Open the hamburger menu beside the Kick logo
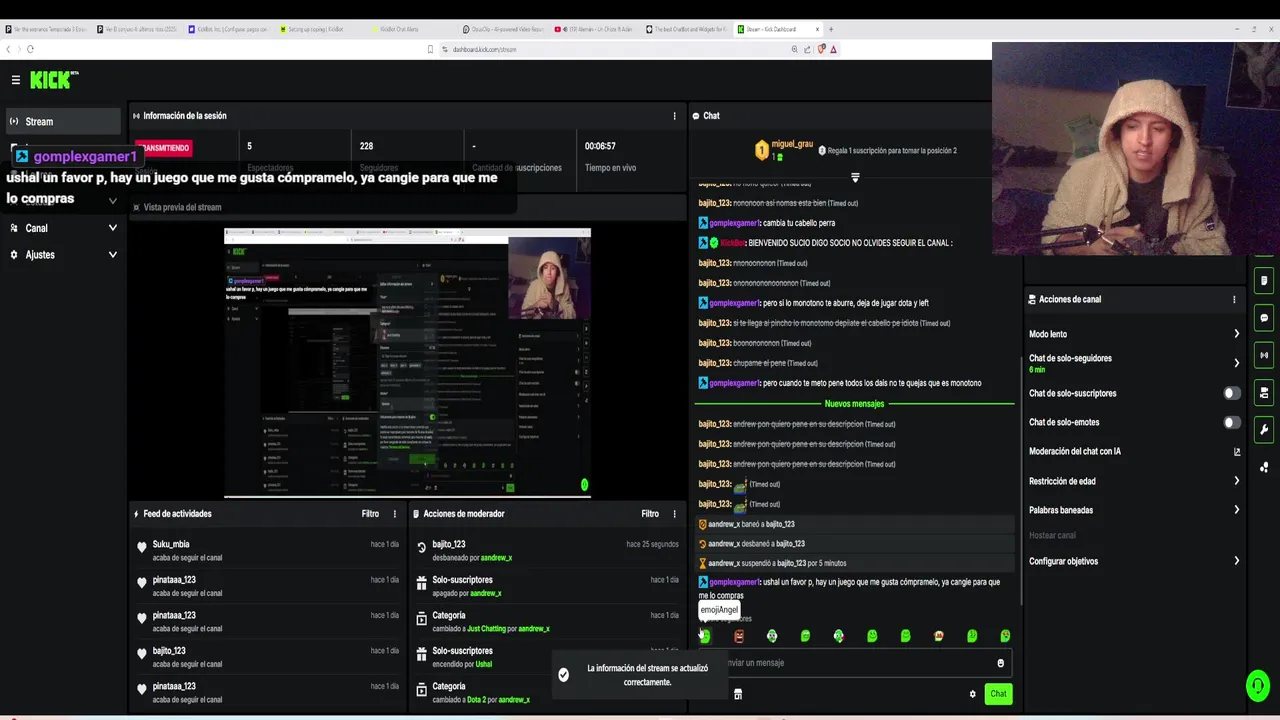The image size is (1280, 720). click(x=16, y=80)
